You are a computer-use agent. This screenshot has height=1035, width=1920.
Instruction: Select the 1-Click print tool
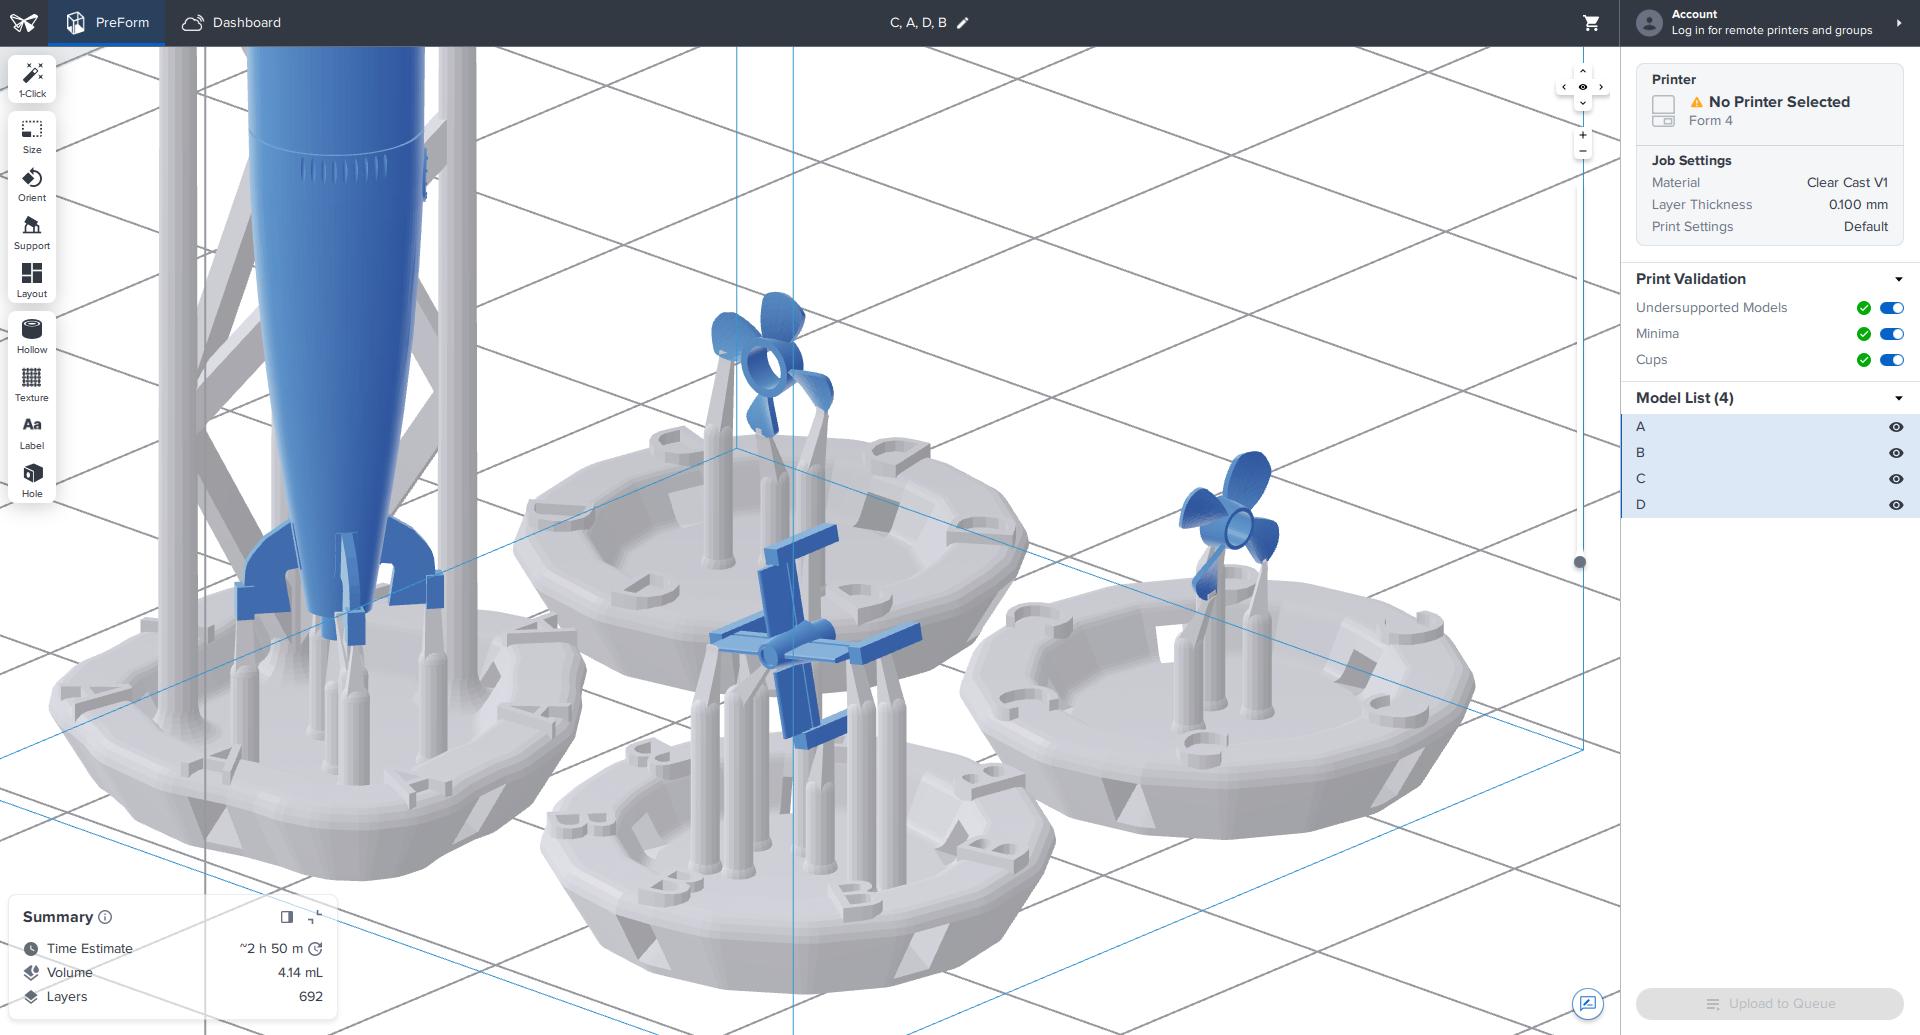point(32,79)
